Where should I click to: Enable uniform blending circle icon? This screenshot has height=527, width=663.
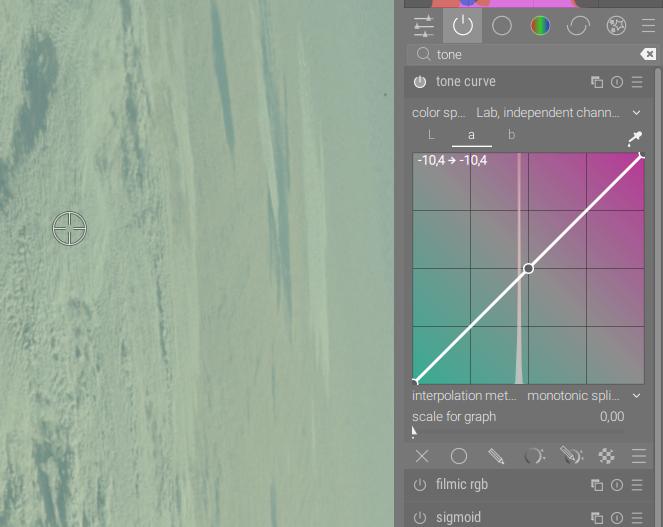tap(459, 456)
